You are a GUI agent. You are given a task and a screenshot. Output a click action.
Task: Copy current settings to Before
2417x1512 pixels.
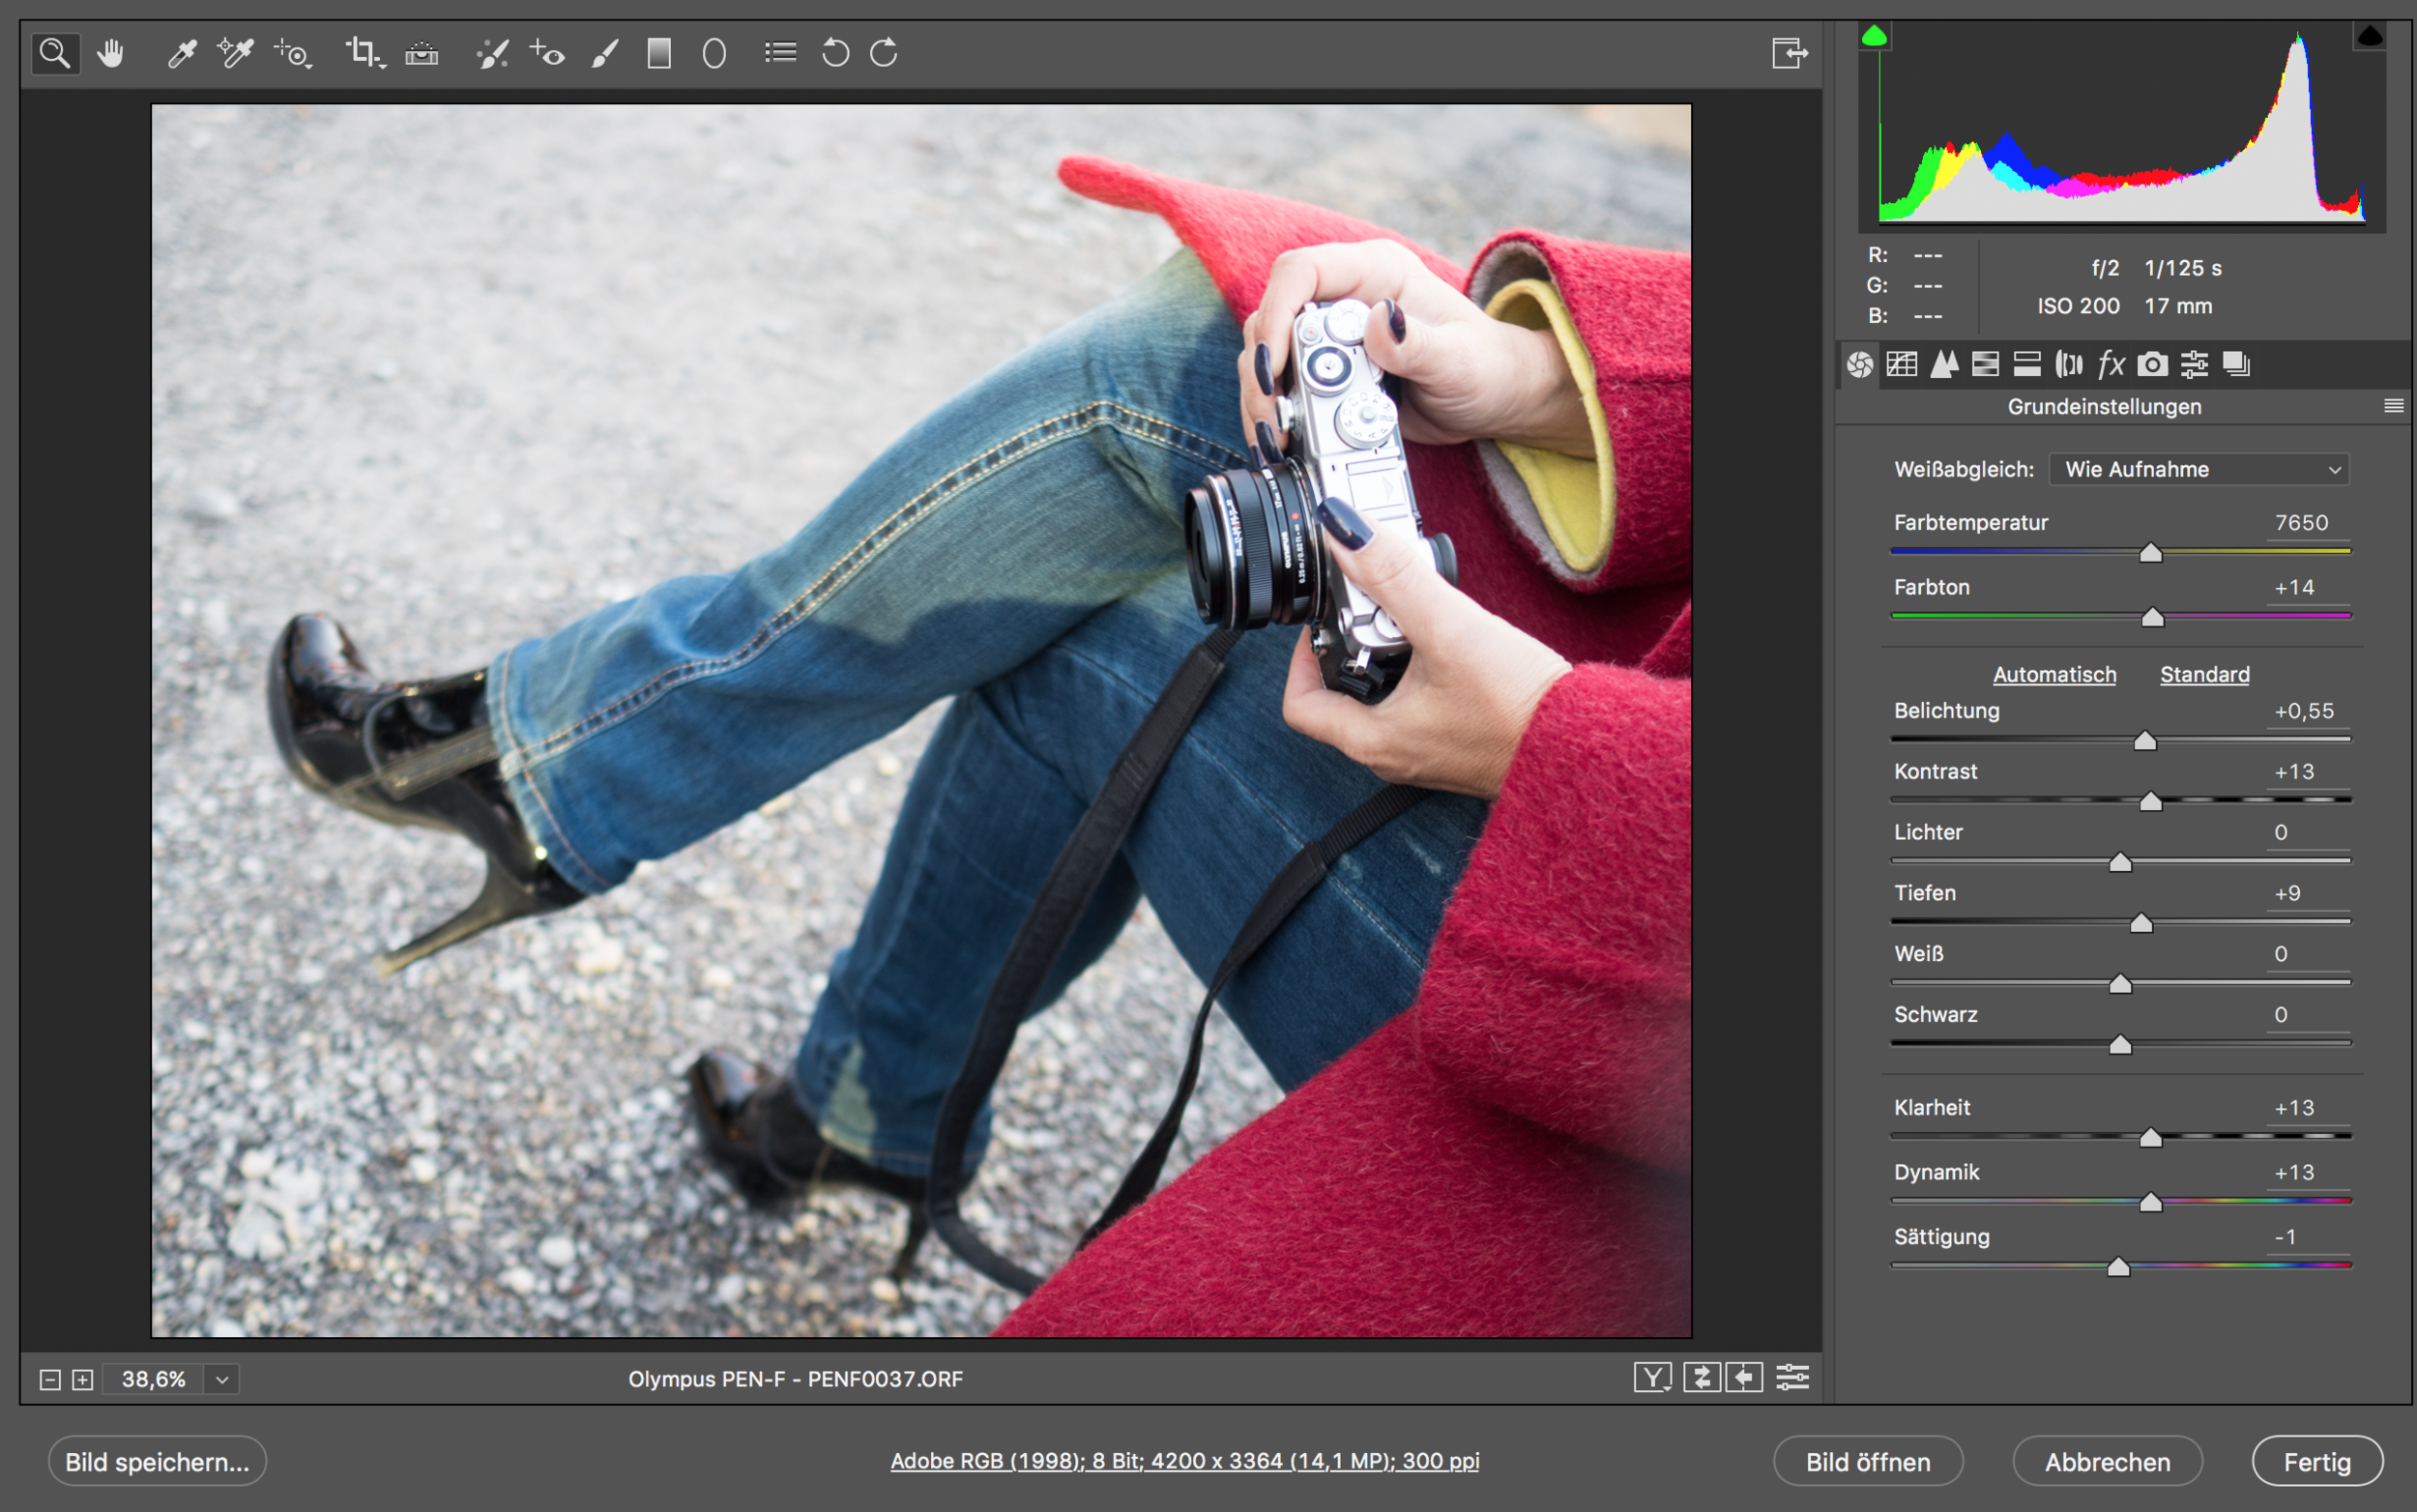click(x=1744, y=1378)
